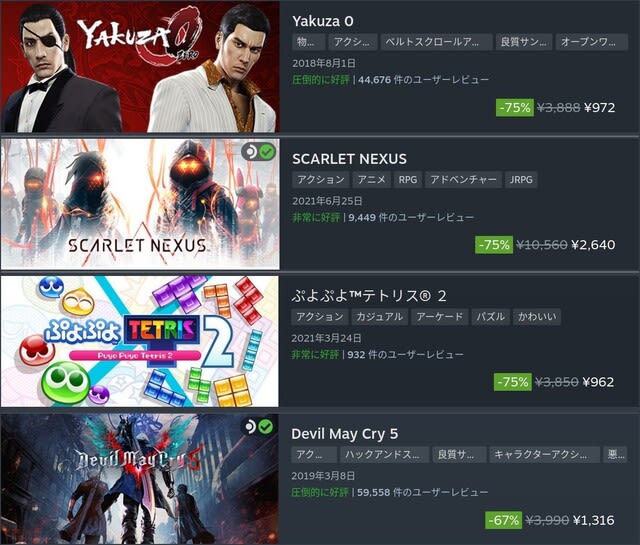The width and height of the screenshot is (640, 545).
Task: Open the Puyo Puyo Tetris 2 capsule image
Action: pos(140,341)
